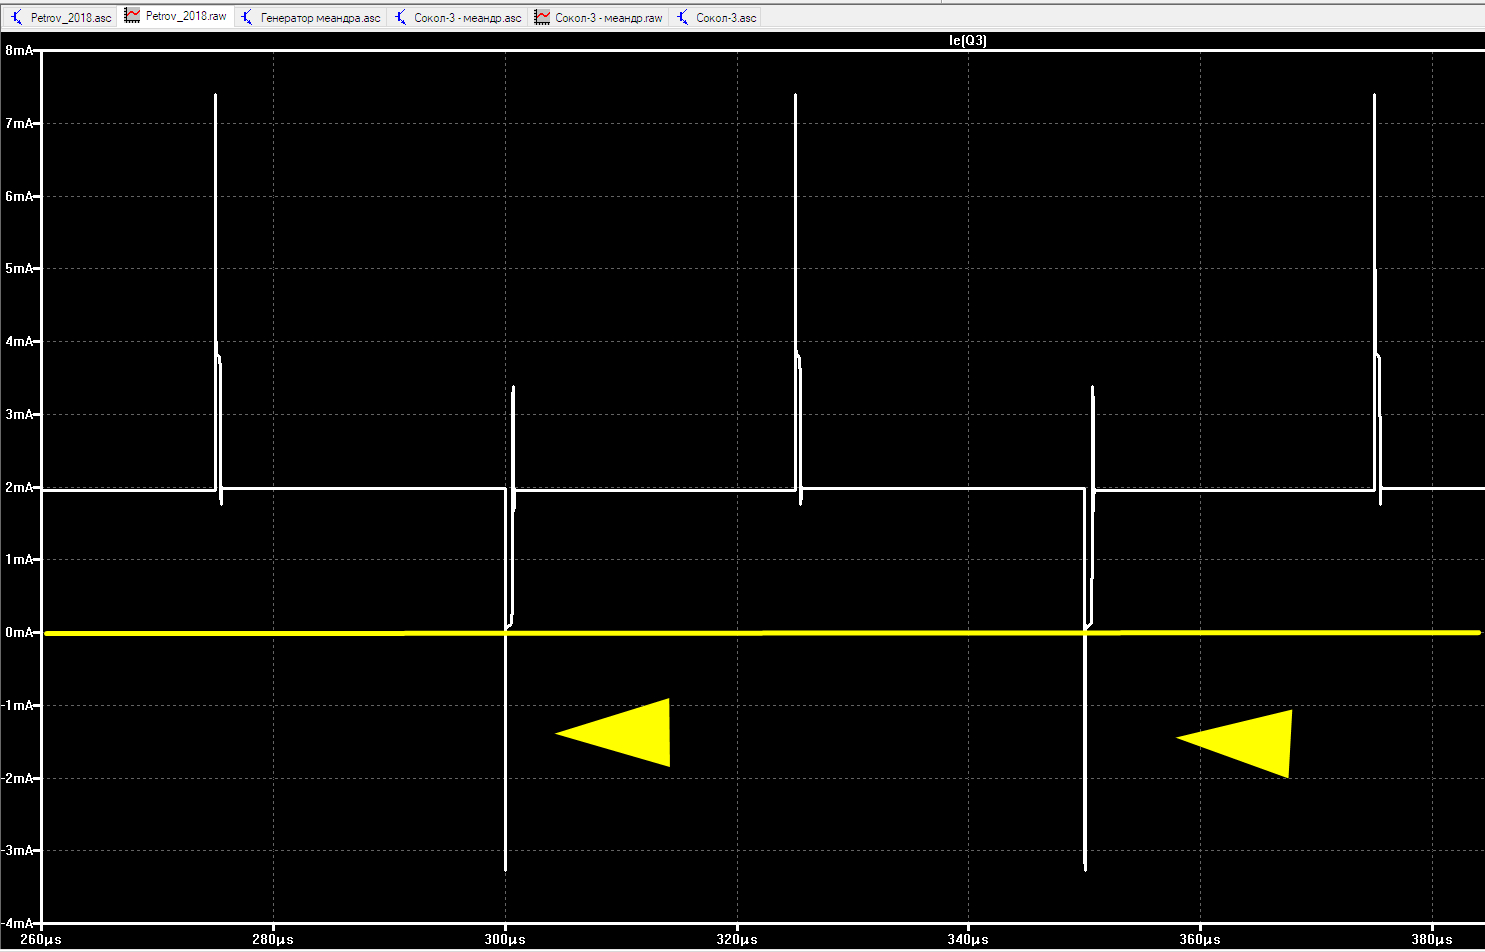This screenshot has width=1485, height=952.
Task: Click the -1mA vertical axis label
Action: (x=17, y=705)
